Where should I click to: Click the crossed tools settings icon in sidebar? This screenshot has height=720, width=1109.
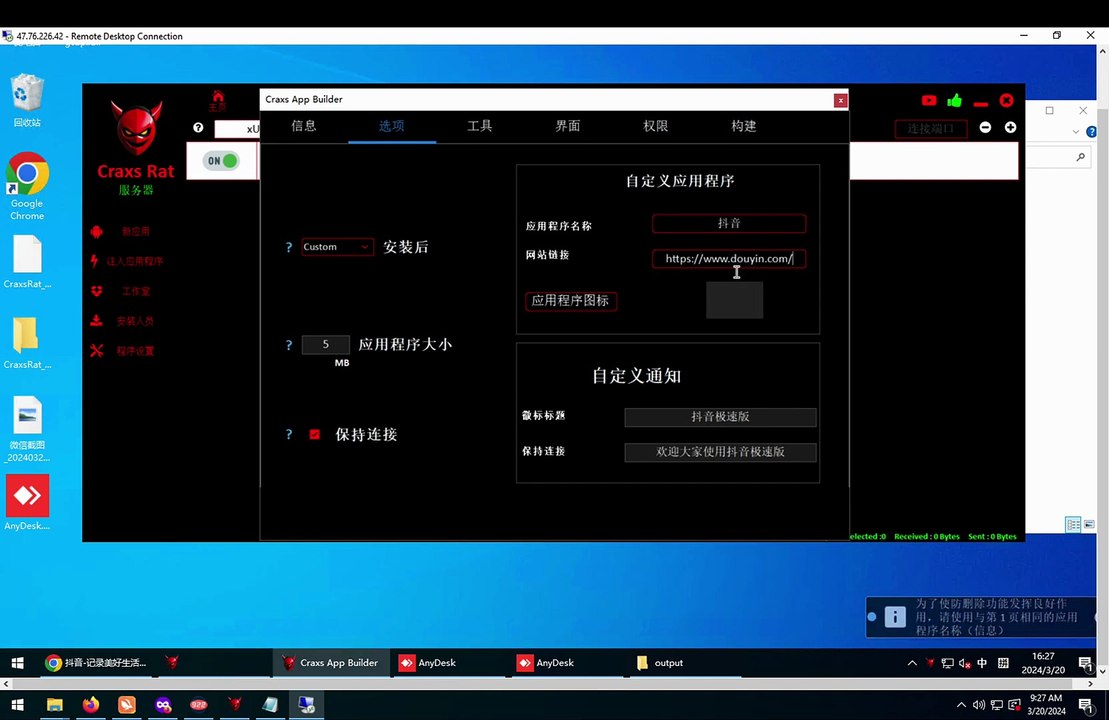(x=96, y=350)
